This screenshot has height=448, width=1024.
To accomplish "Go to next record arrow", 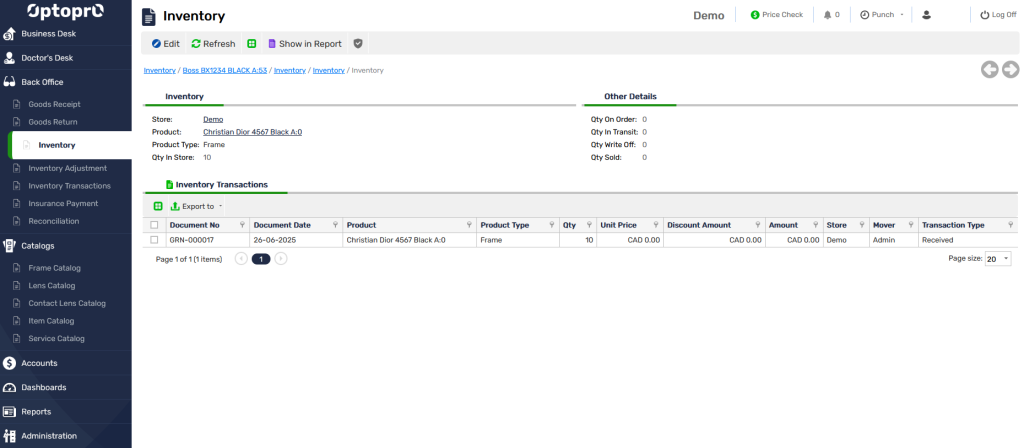I will click(1010, 69).
